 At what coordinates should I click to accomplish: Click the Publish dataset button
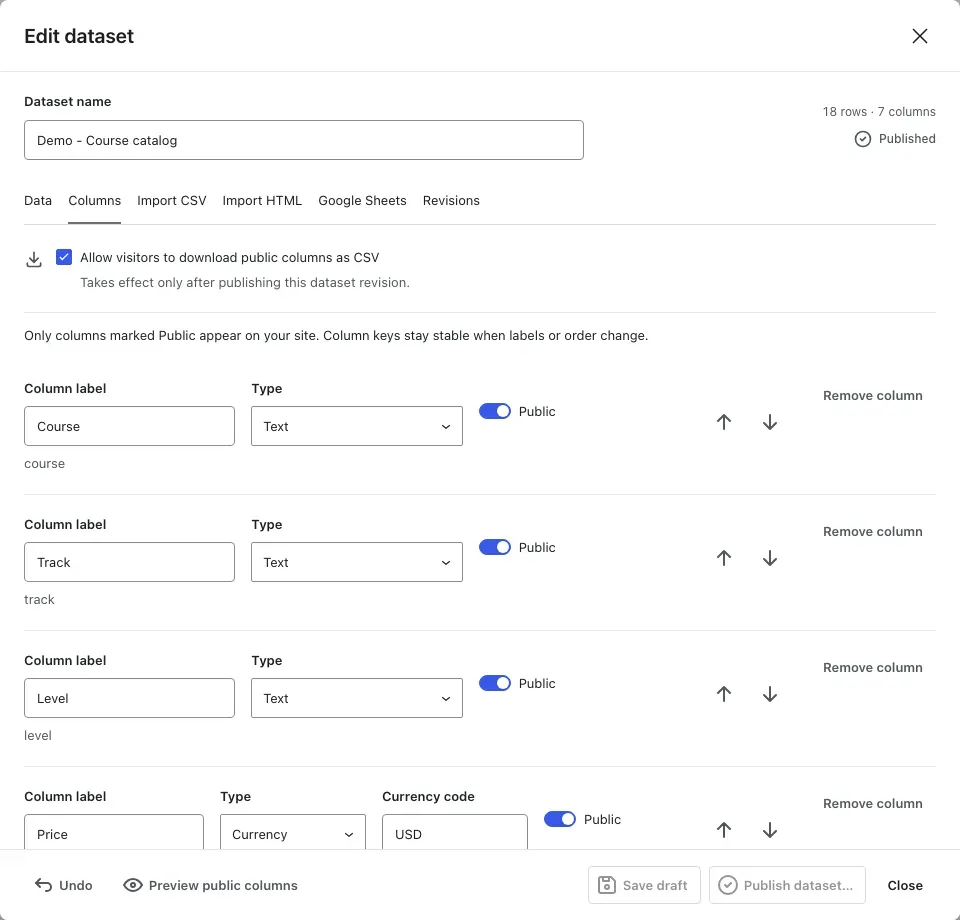787,885
